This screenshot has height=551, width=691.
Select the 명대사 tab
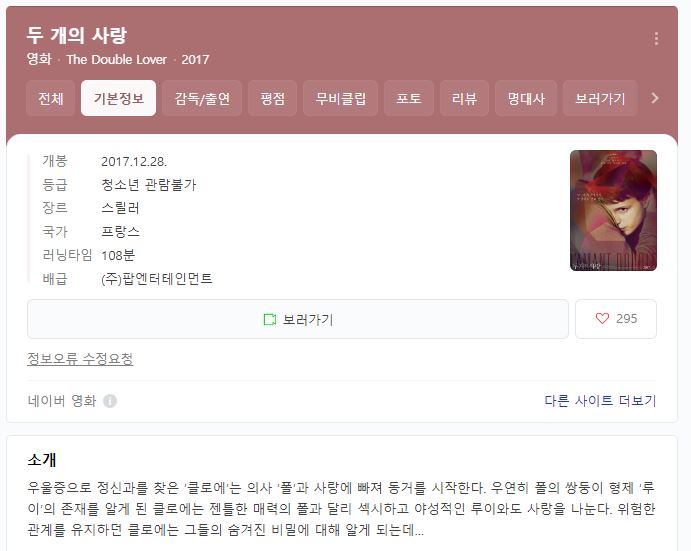[x=526, y=98]
